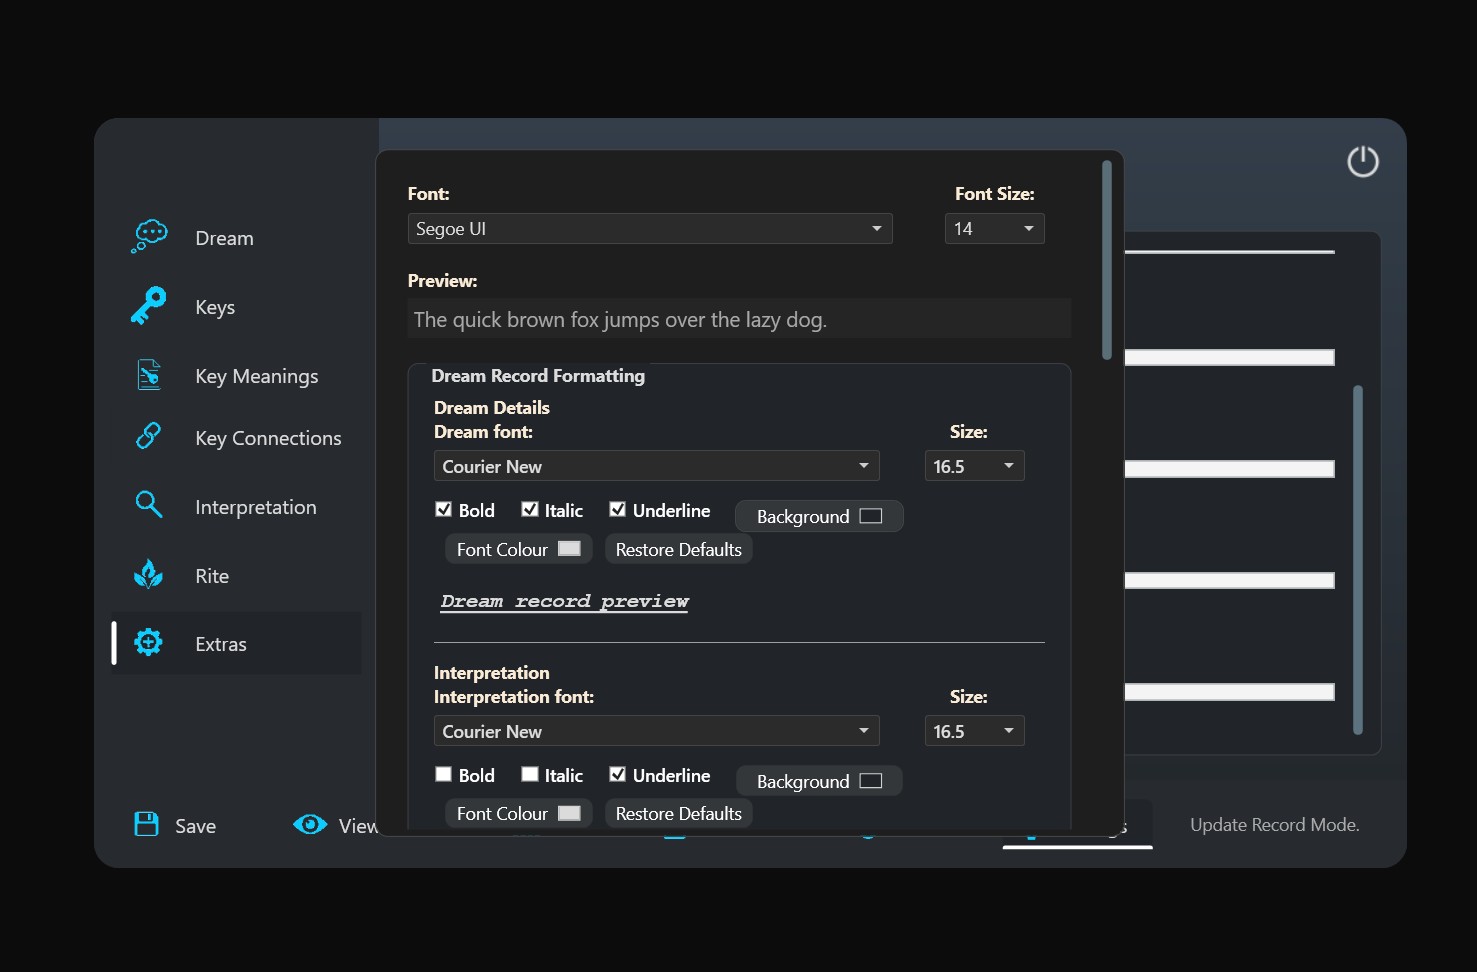Open the Dream section thought-bubble icon

coord(149,237)
